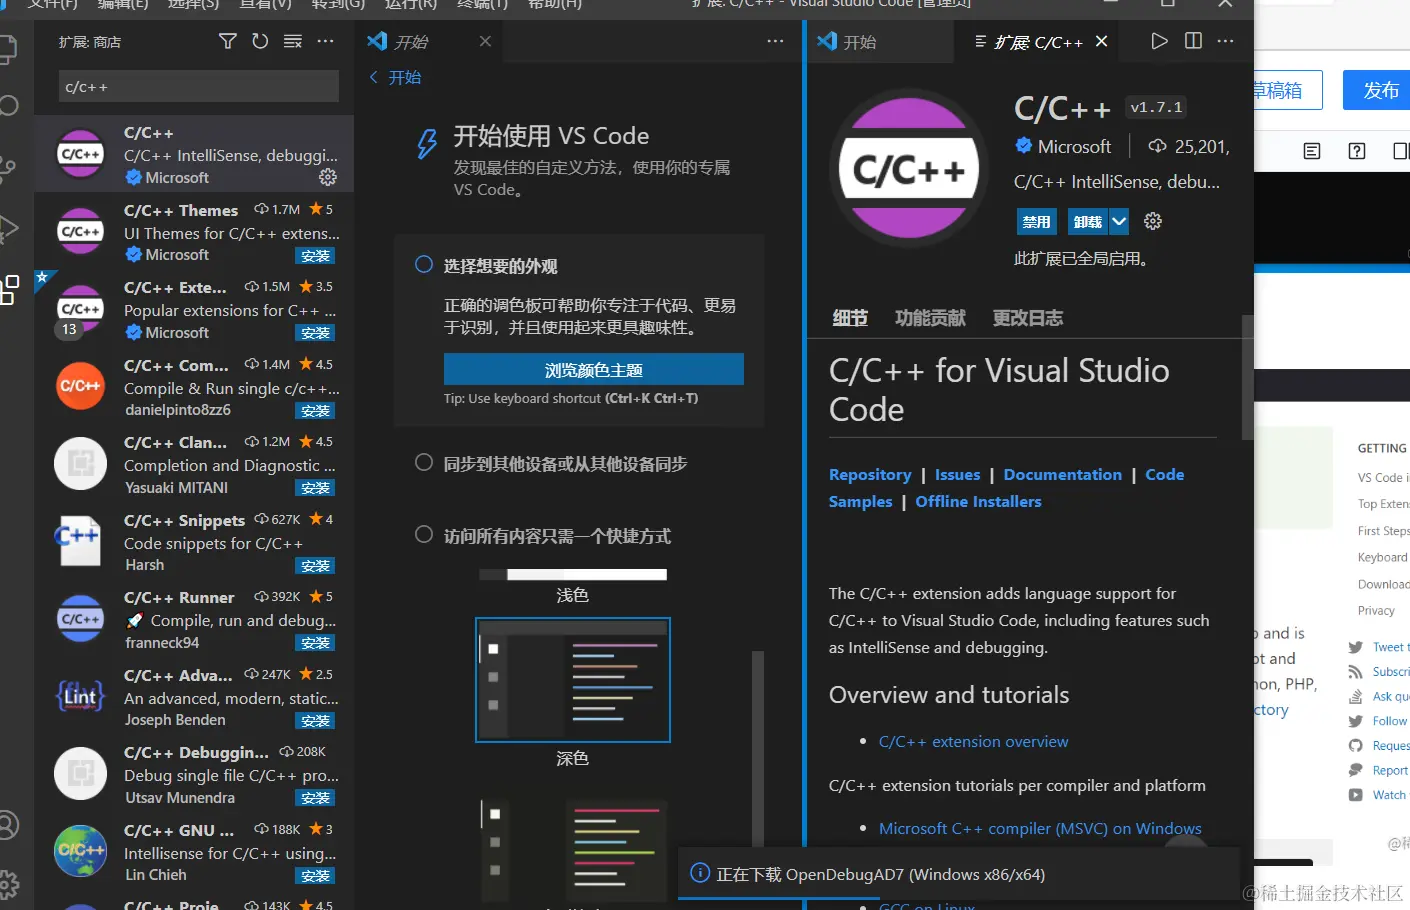Select the C/C++ Advanced Lint extension icon
This screenshot has height=910, width=1410.
point(80,696)
